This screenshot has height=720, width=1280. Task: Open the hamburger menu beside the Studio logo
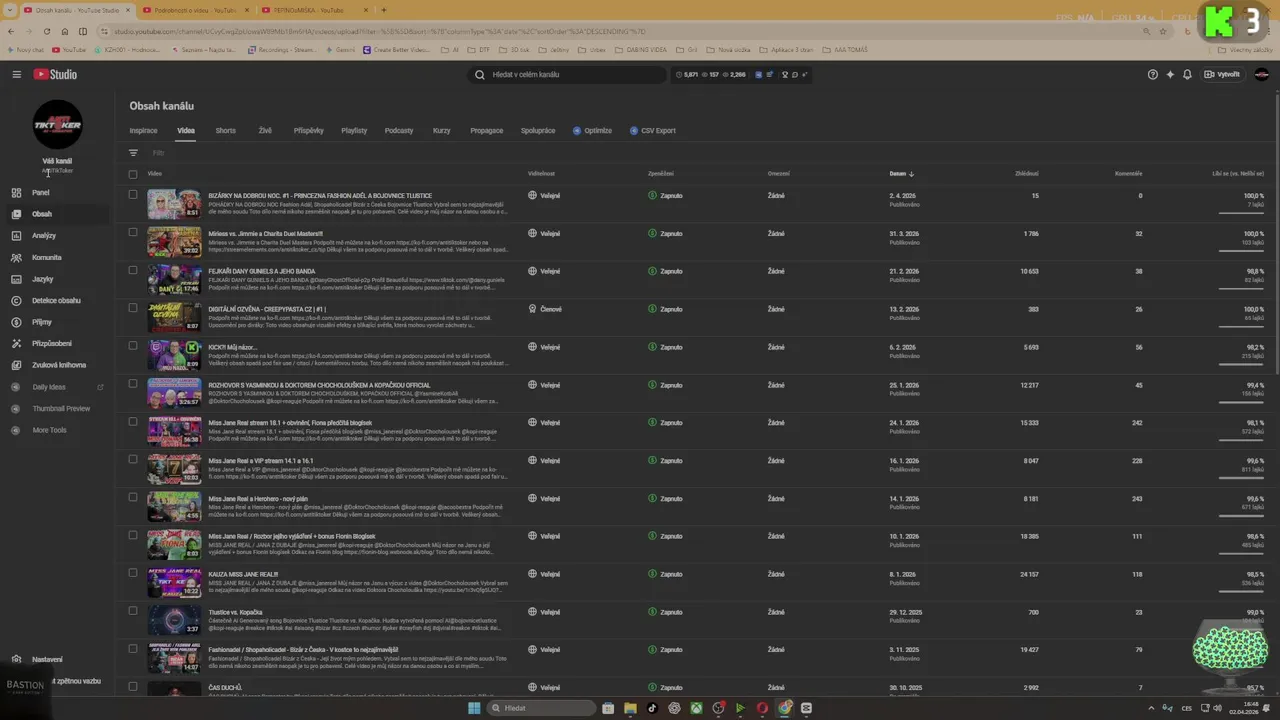16,74
